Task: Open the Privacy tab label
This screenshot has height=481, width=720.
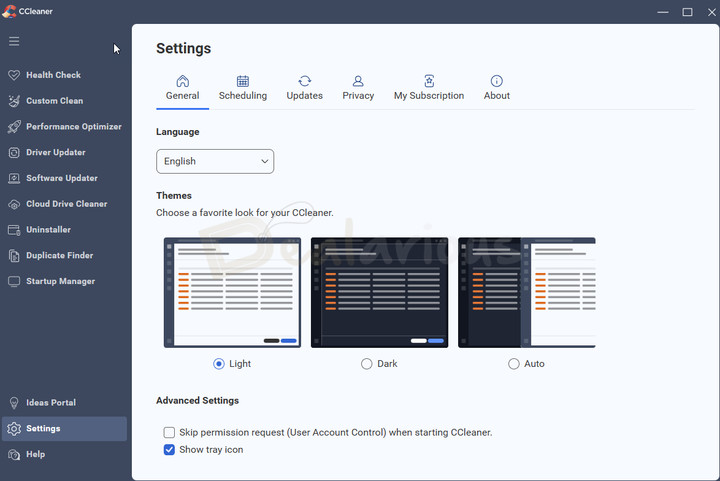Action: [358, 95]
